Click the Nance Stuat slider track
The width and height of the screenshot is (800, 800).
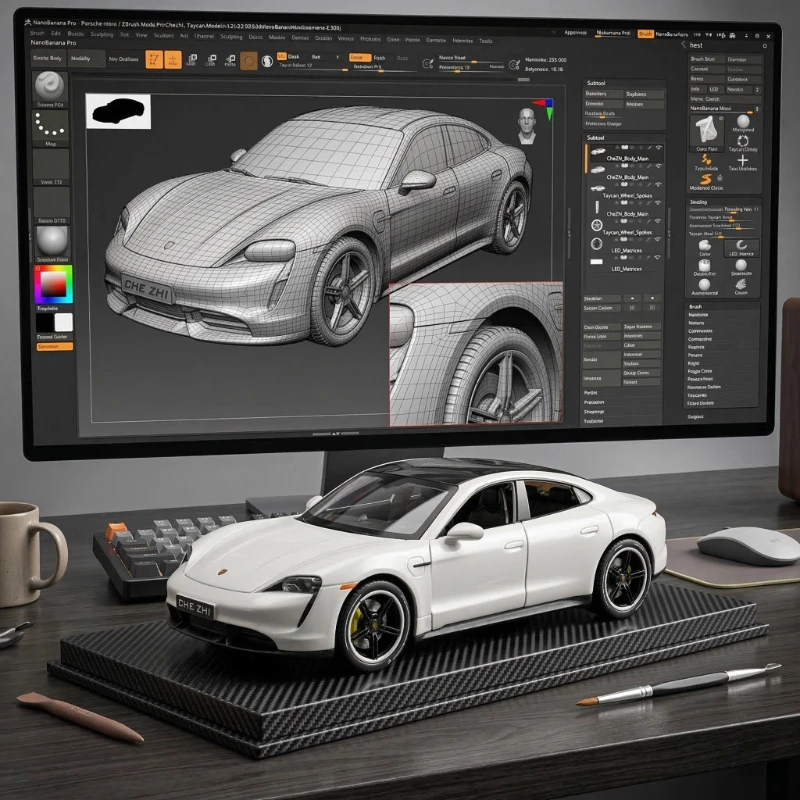click(x=471, y=62)
